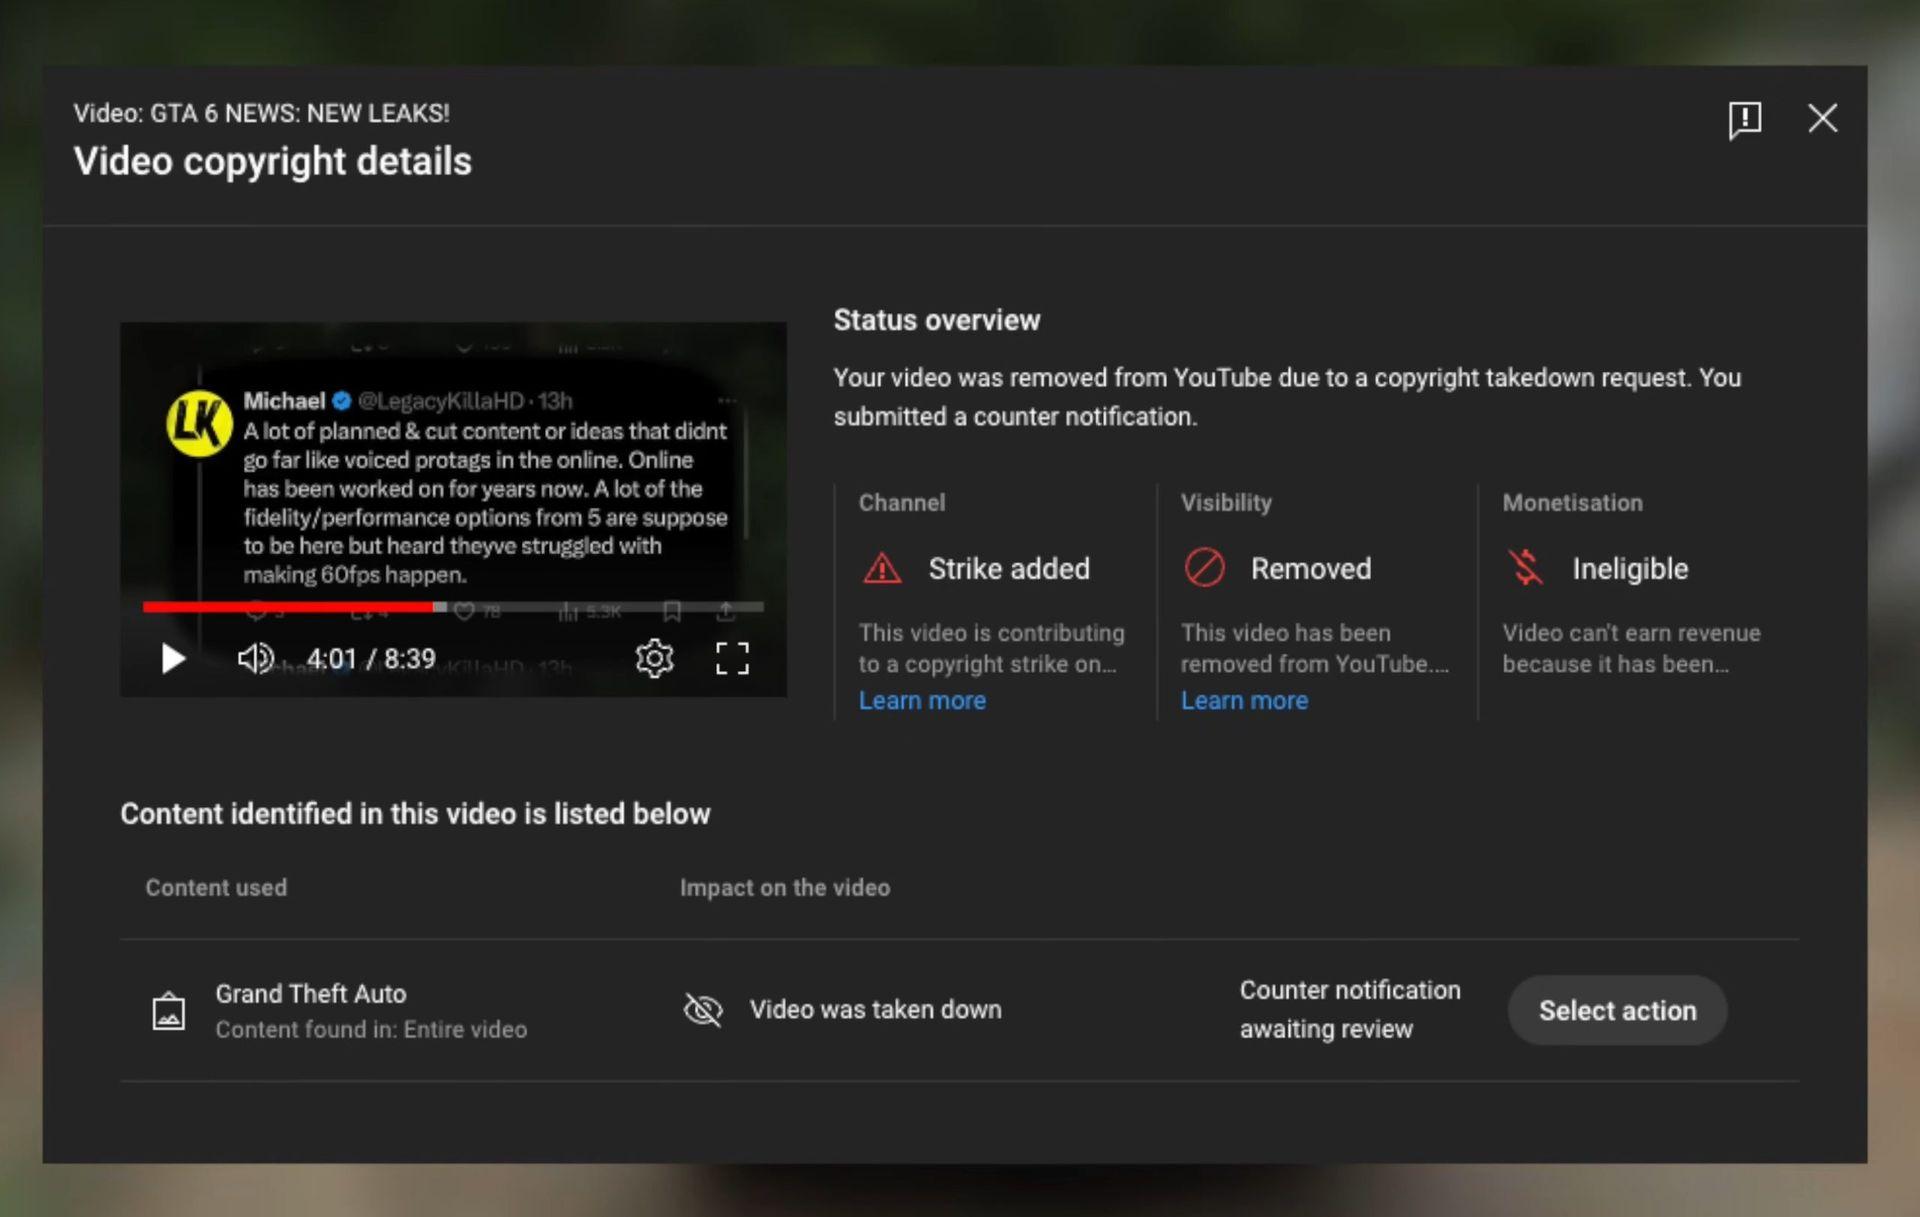
Task: Open the send feedback panel
Action: point(1745,120)
